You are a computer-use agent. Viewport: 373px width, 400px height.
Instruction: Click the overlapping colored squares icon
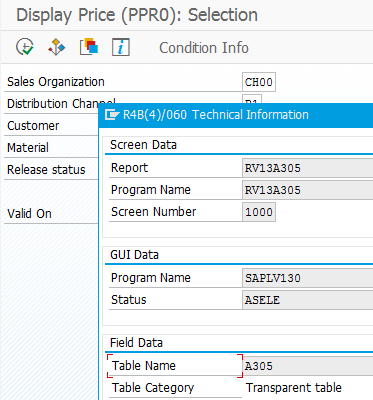[x=89, y=47]
